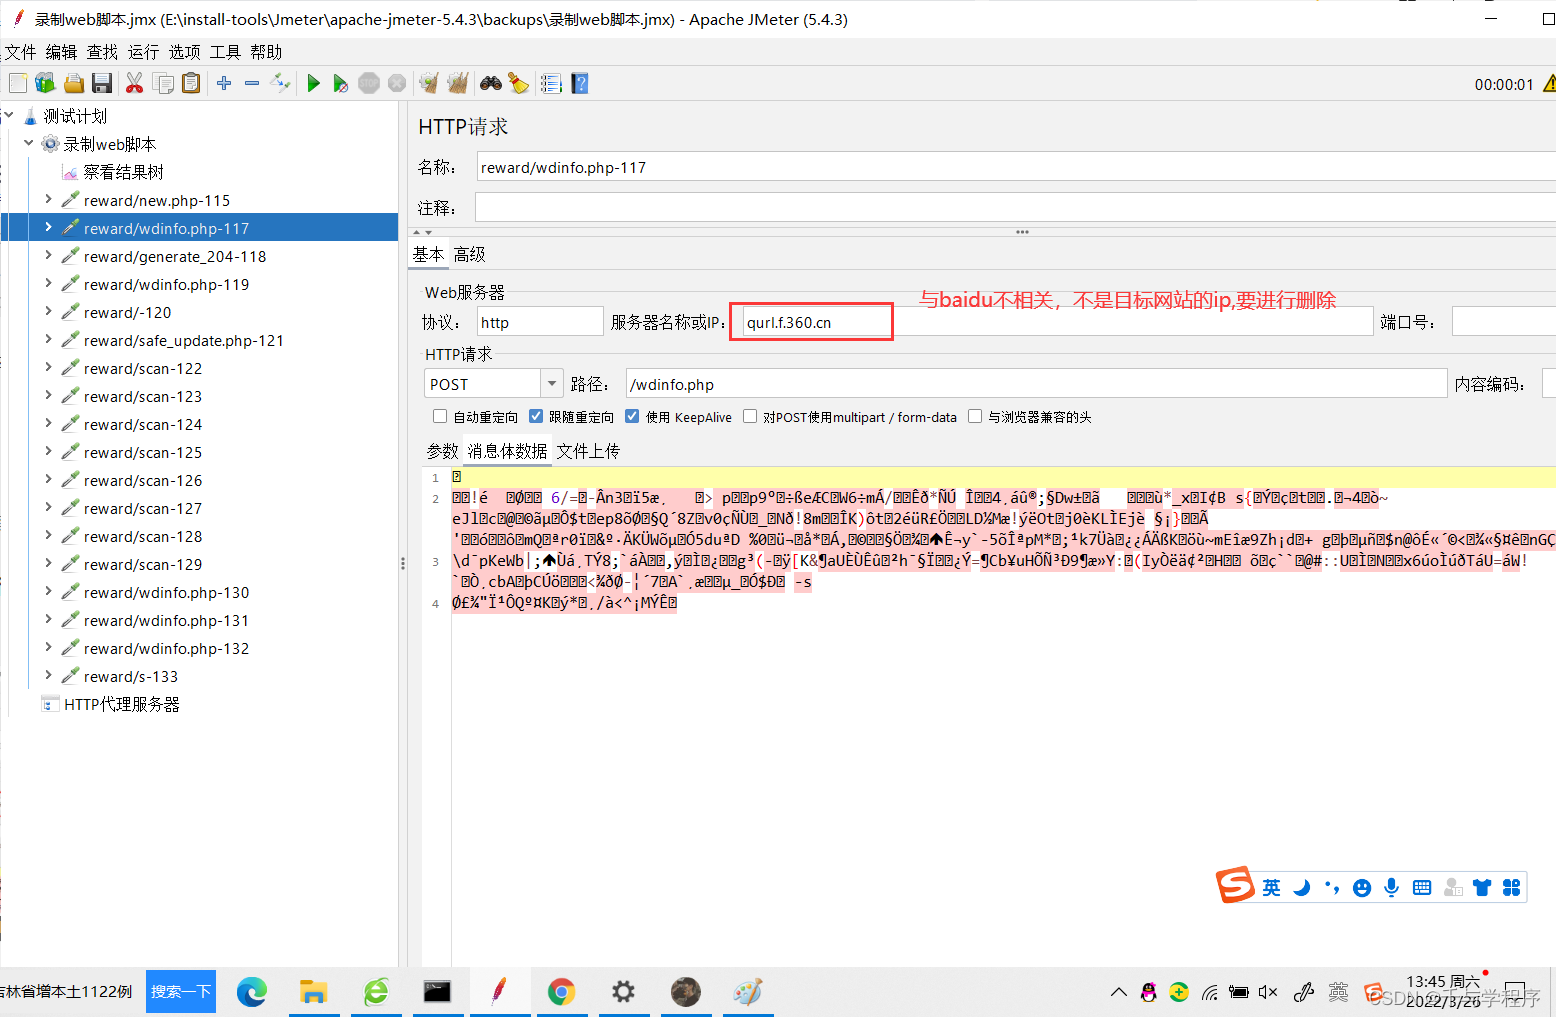Clear results with single broom icon
This screenshot has height=1017, width=1556.
(429, 83)
